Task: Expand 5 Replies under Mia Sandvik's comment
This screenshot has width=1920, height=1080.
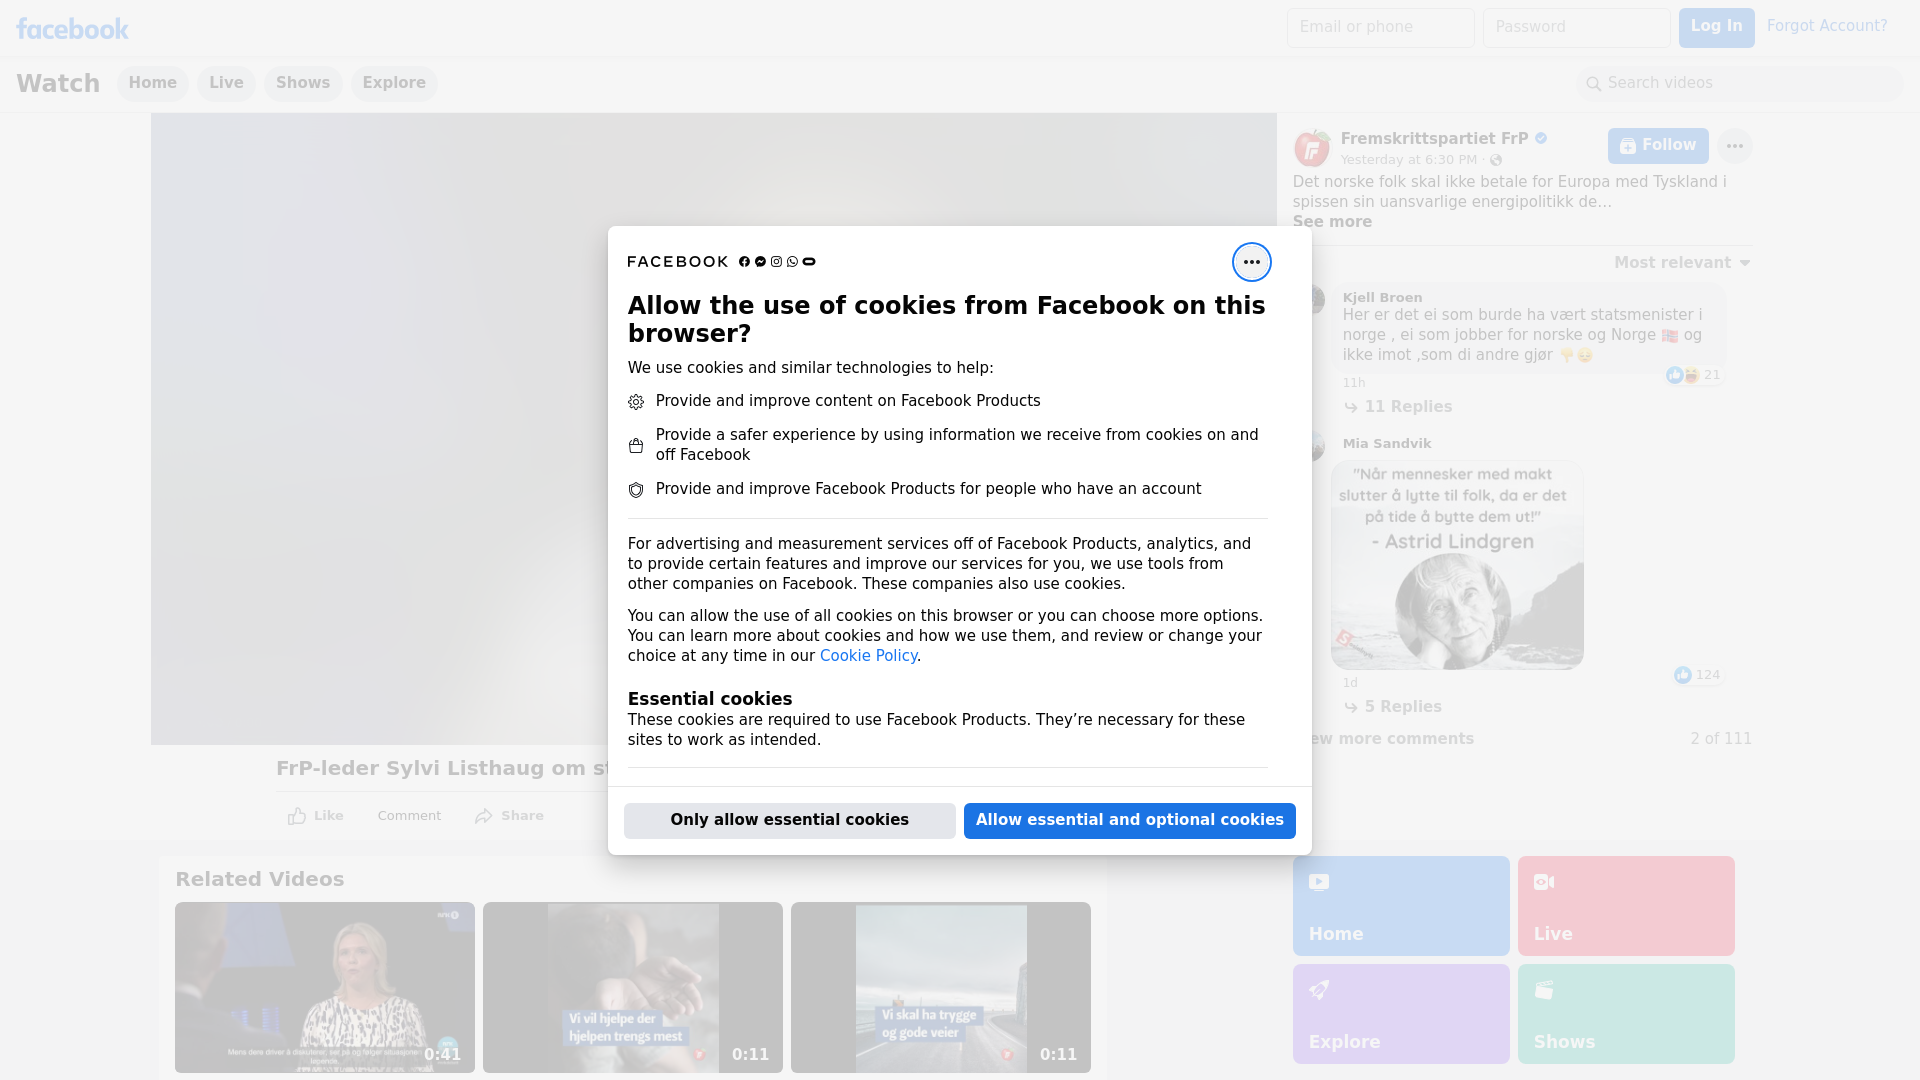Action: pos(1393,707)
